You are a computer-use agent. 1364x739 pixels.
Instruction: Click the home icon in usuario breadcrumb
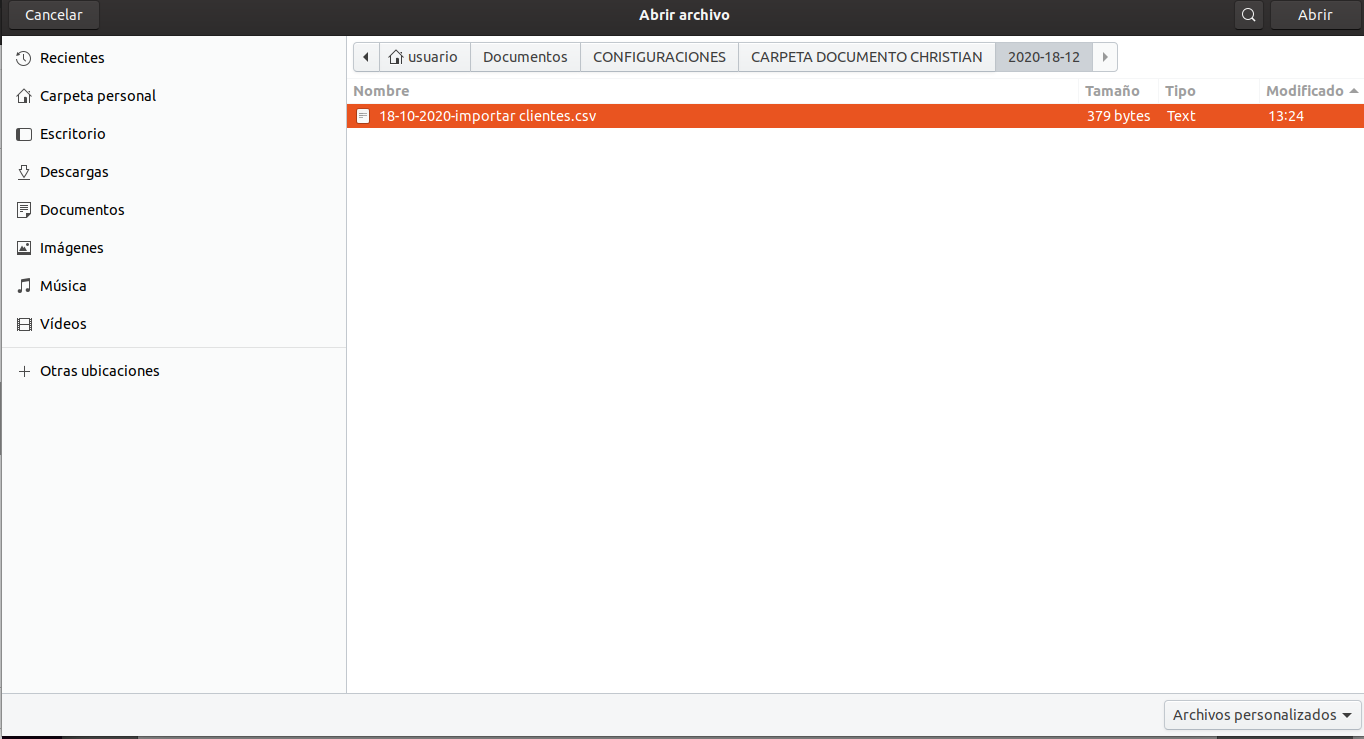[x=396, y=57]
